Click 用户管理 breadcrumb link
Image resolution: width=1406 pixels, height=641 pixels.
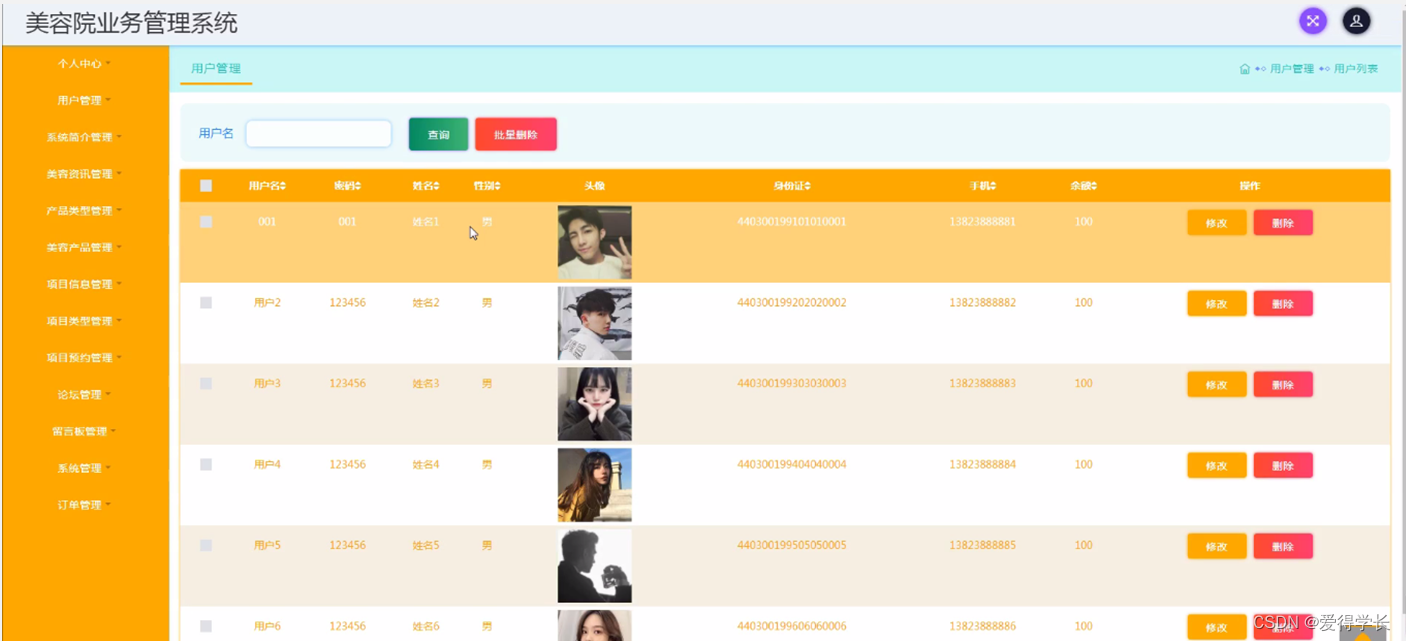[x=1292, y=69]
